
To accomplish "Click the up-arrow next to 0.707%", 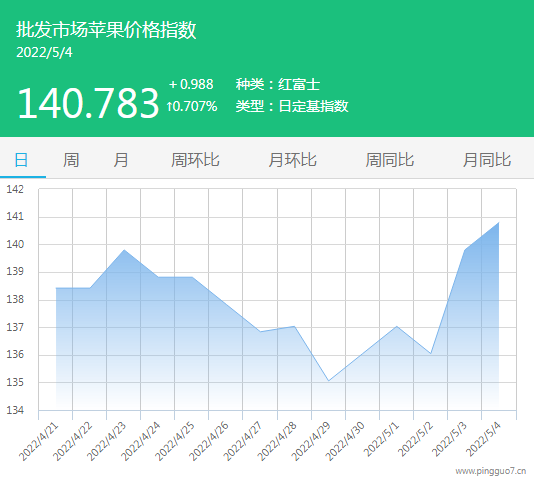I will click(x=169, y=107).
